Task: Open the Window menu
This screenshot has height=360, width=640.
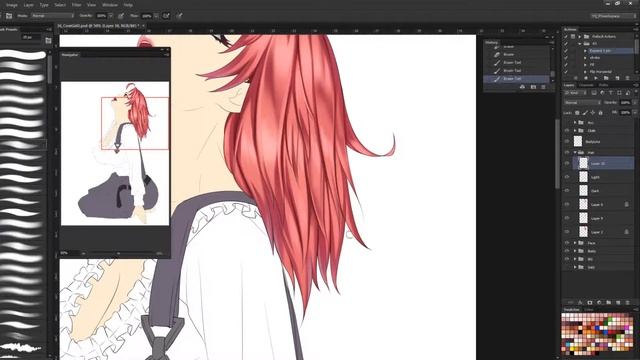Action: pyautogui.click(x=109, y=5)
